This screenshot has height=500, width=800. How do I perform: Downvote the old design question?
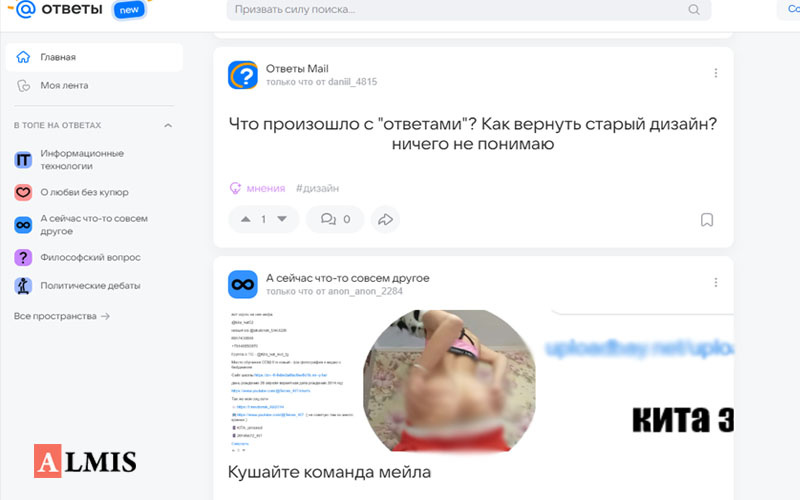(x=282, y=219)
